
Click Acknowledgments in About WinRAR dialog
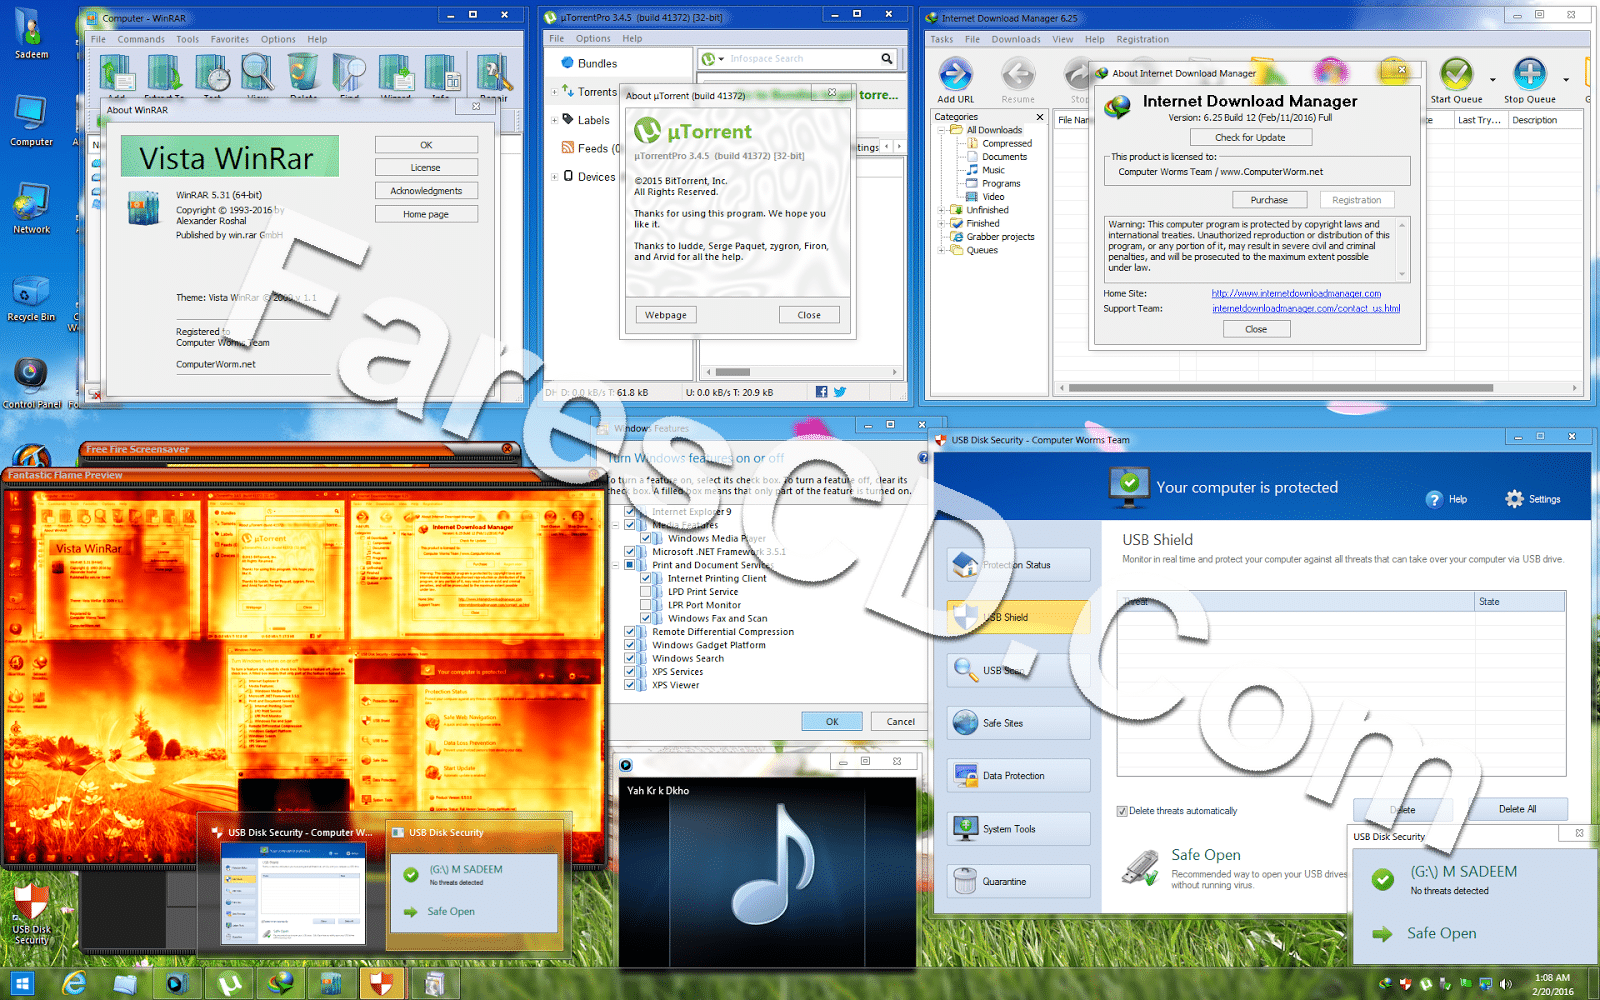pos(426,191)
